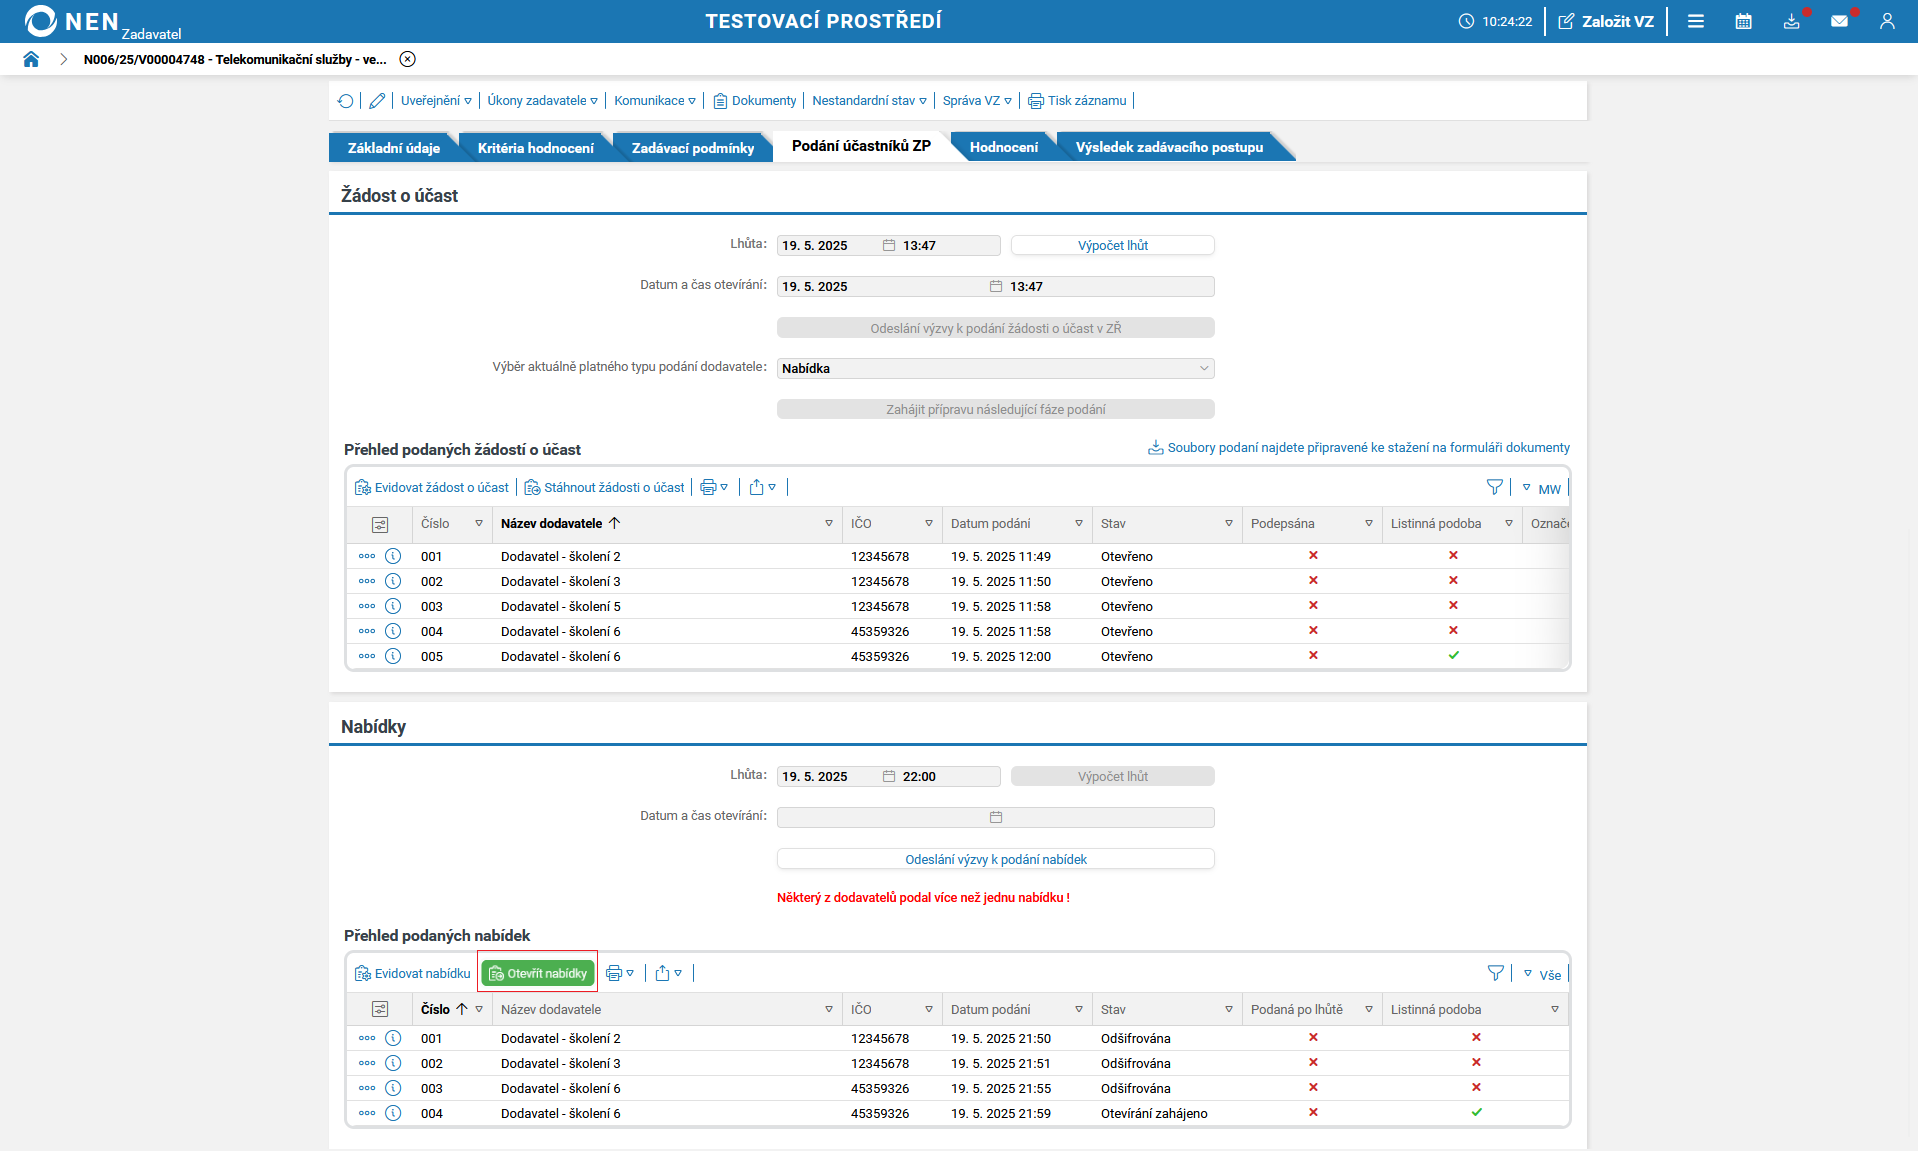
Task: Click Odeslání výzvy k podání nabídek button
Action: click(x=995, y=859)
